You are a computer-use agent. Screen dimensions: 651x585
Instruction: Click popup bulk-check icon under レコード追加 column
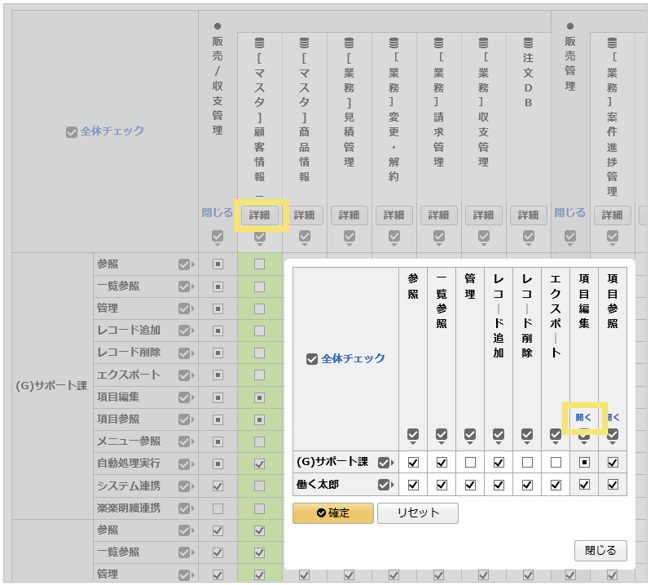point(499,436)
